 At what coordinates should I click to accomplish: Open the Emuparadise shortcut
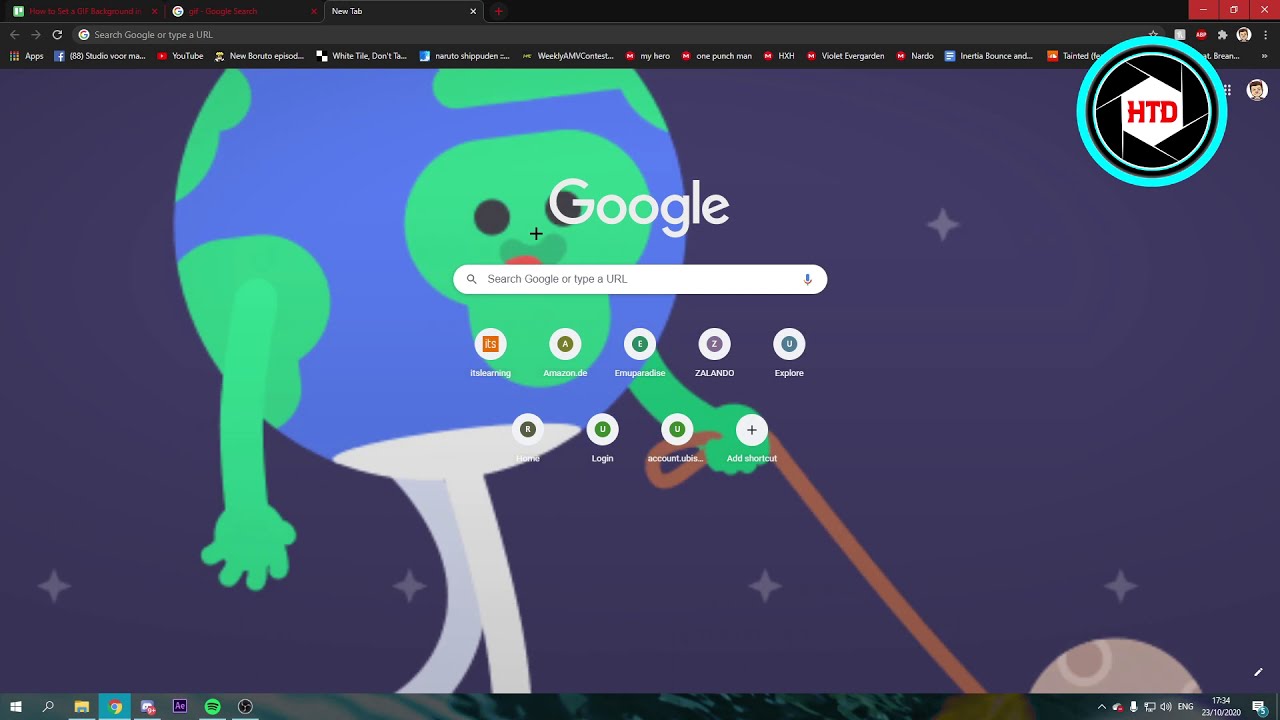(640, 353)
